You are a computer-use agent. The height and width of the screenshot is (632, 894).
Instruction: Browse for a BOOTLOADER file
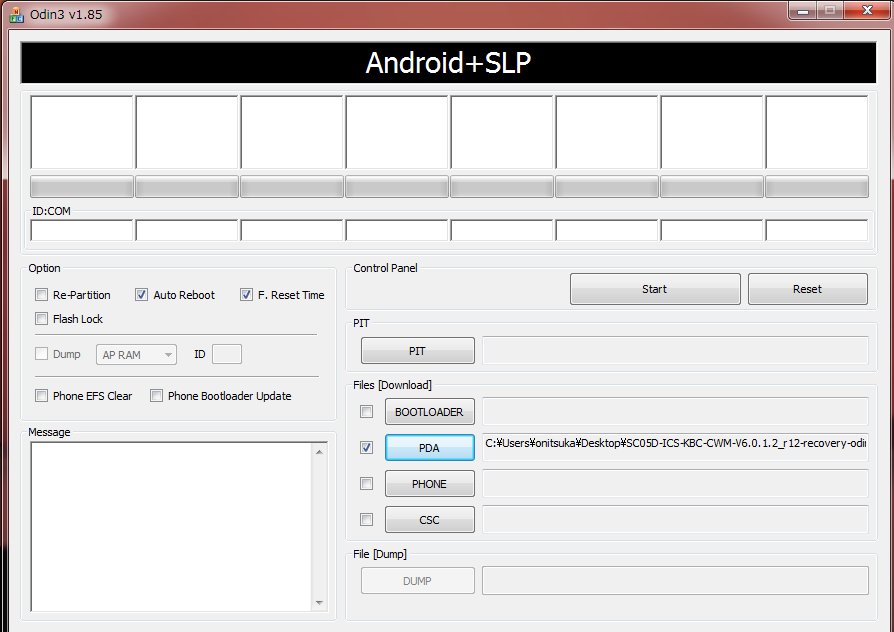[x=429, y=412]
